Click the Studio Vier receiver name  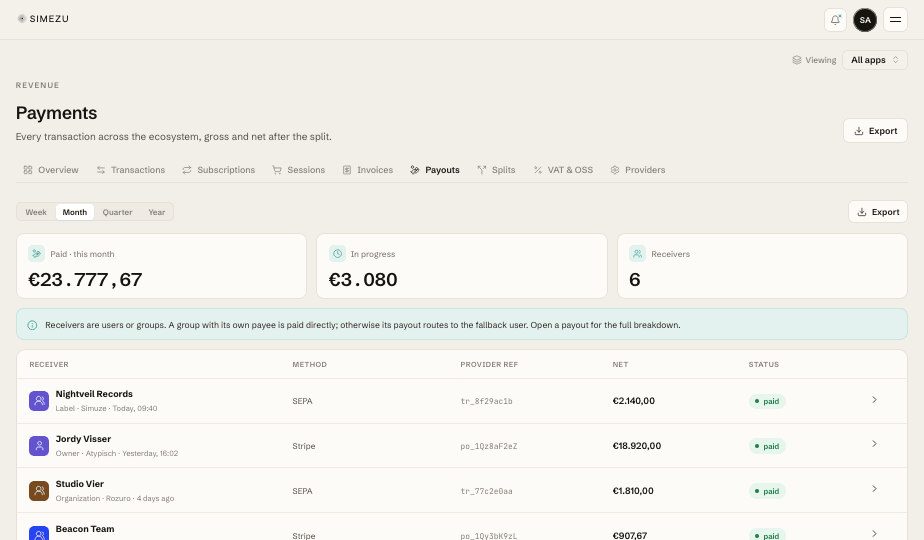[80, 483]
